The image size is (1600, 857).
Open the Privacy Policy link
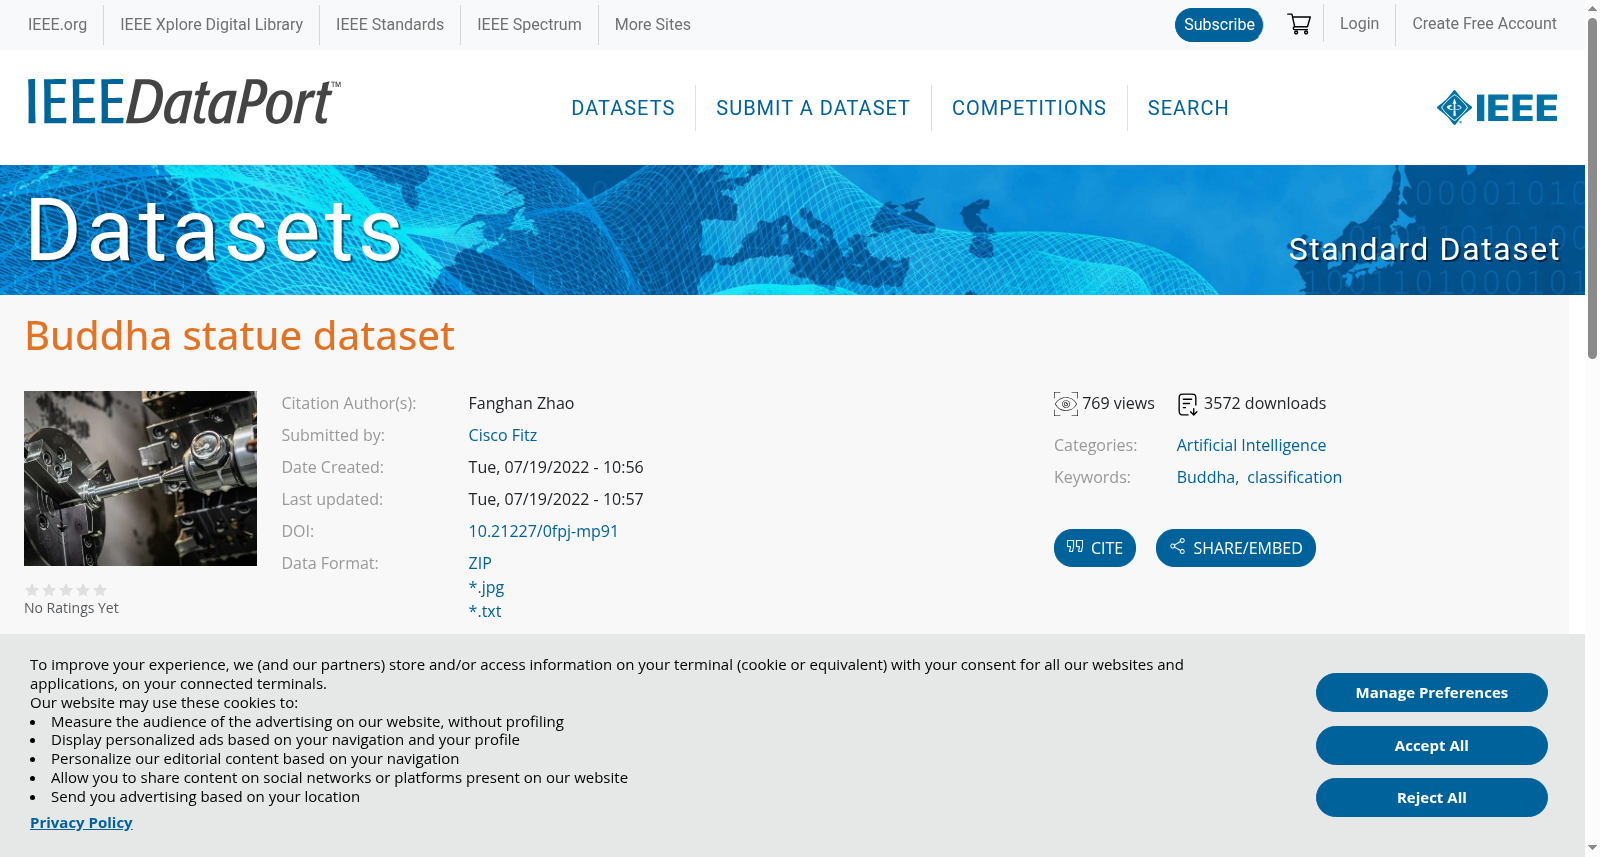point(81,822)
